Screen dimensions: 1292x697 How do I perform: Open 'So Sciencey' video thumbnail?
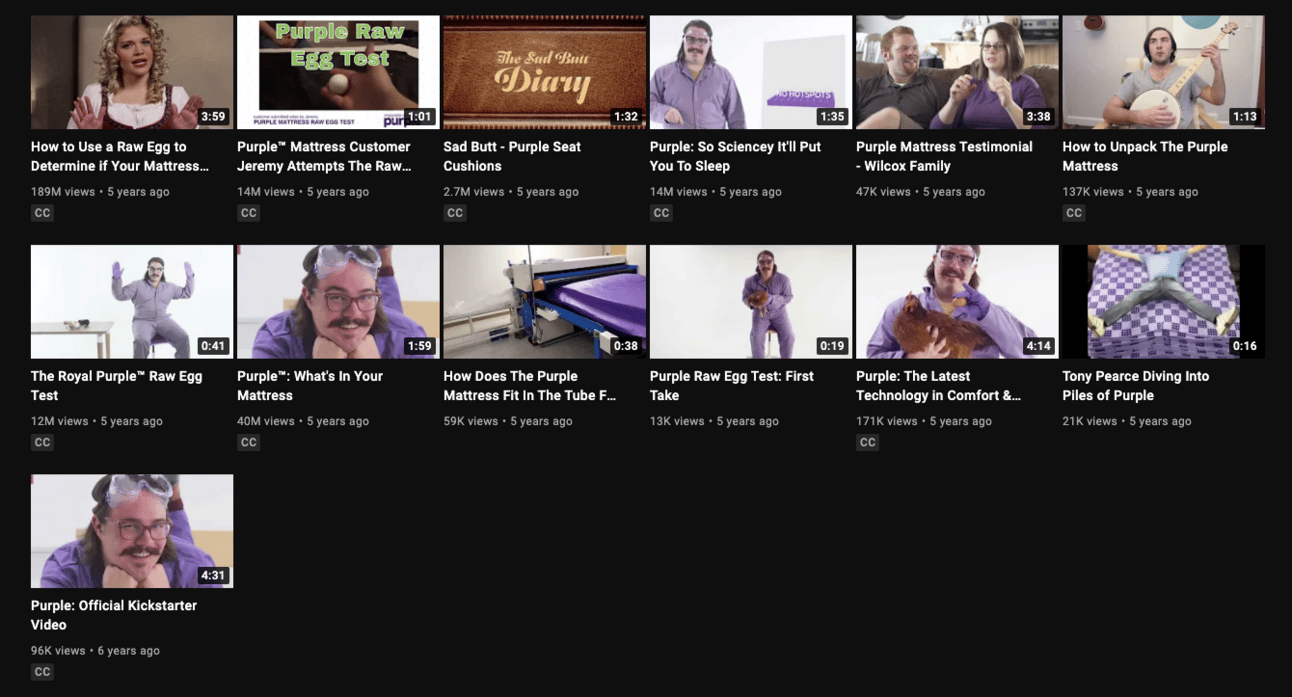[751, 72]
